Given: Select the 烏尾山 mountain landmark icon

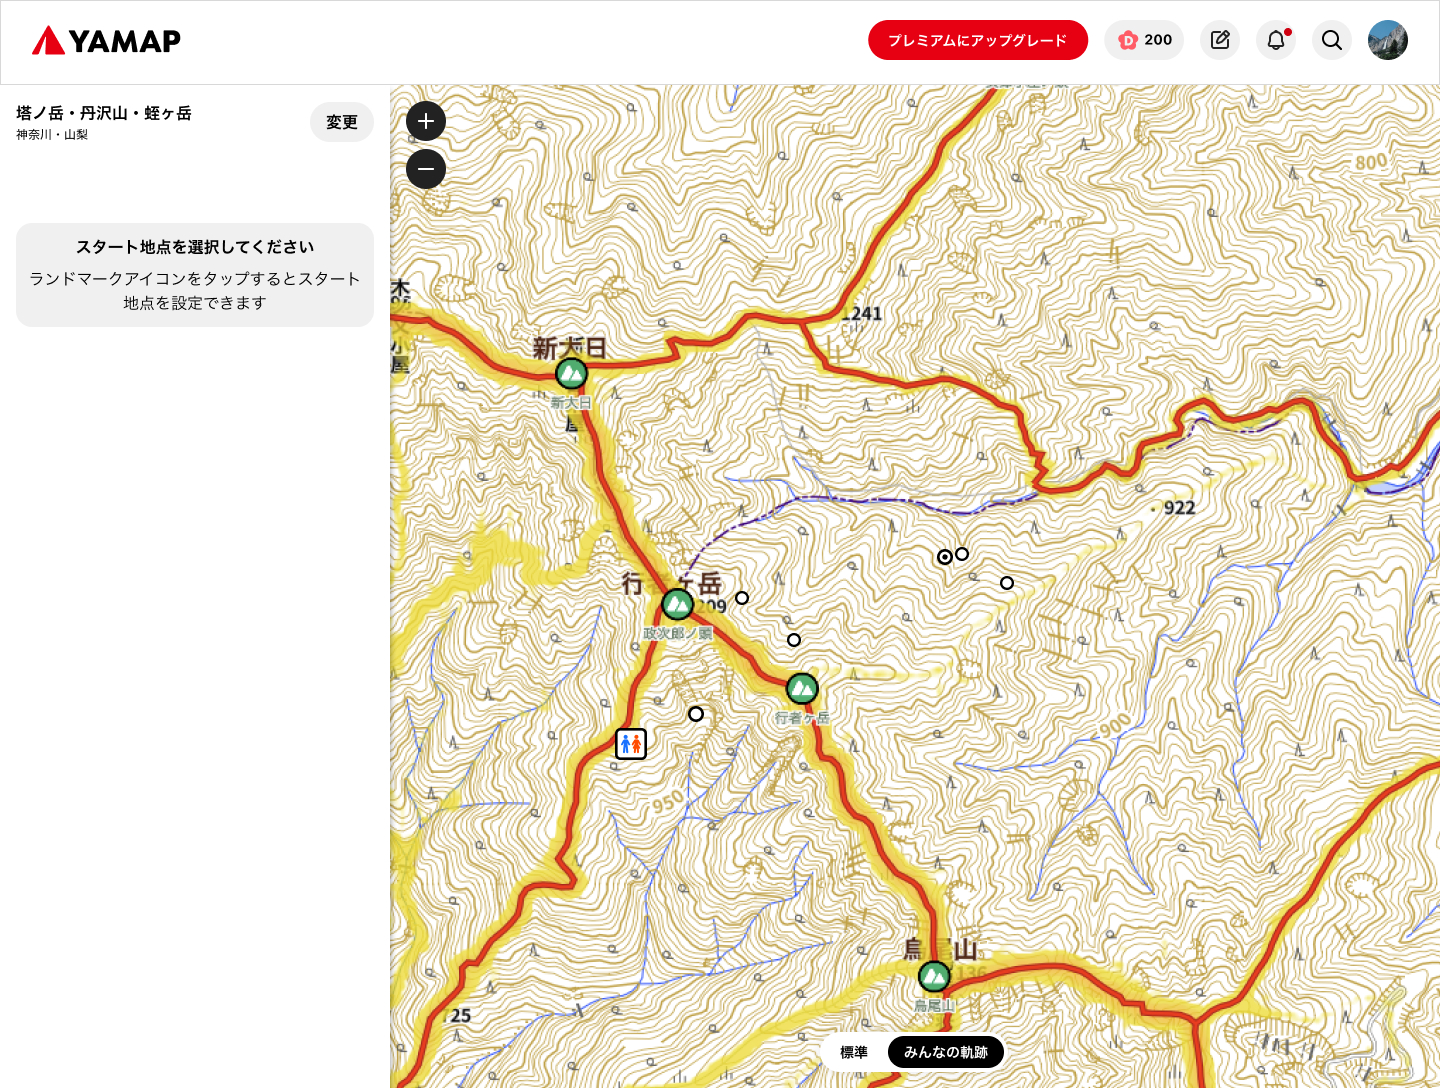Looking at the screenshot, I should pyautogui.click(x=934, y=975).
